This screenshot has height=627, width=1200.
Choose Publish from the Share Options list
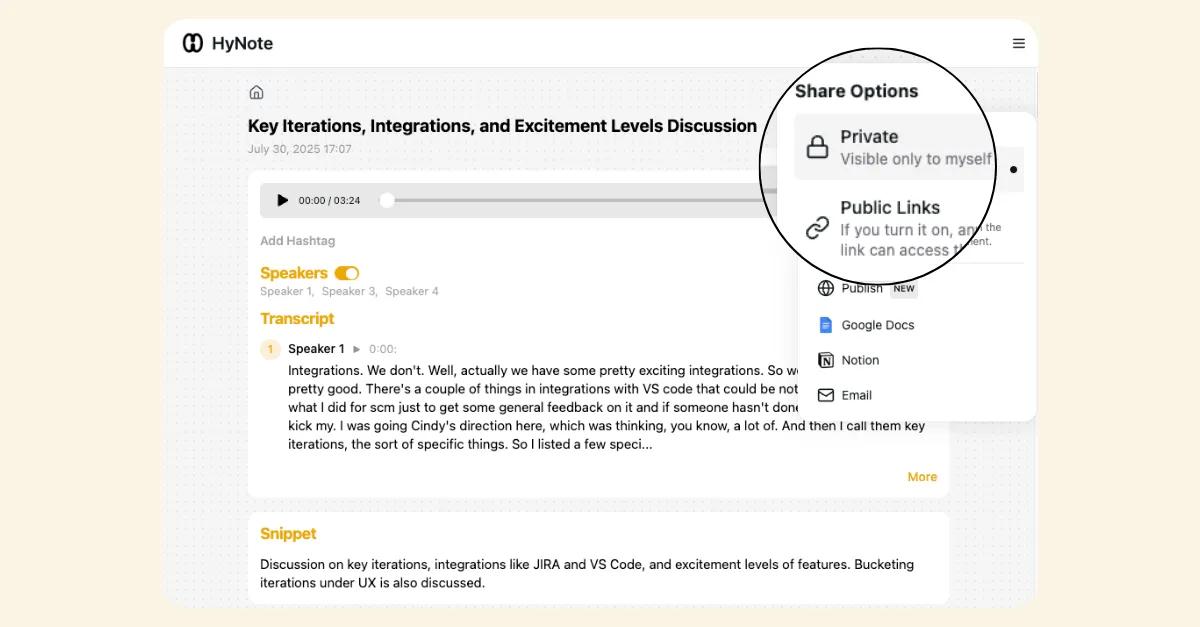pos(861,288)
